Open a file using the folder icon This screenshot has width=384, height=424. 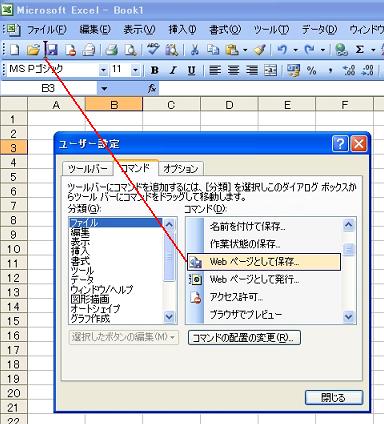point(33,50)
